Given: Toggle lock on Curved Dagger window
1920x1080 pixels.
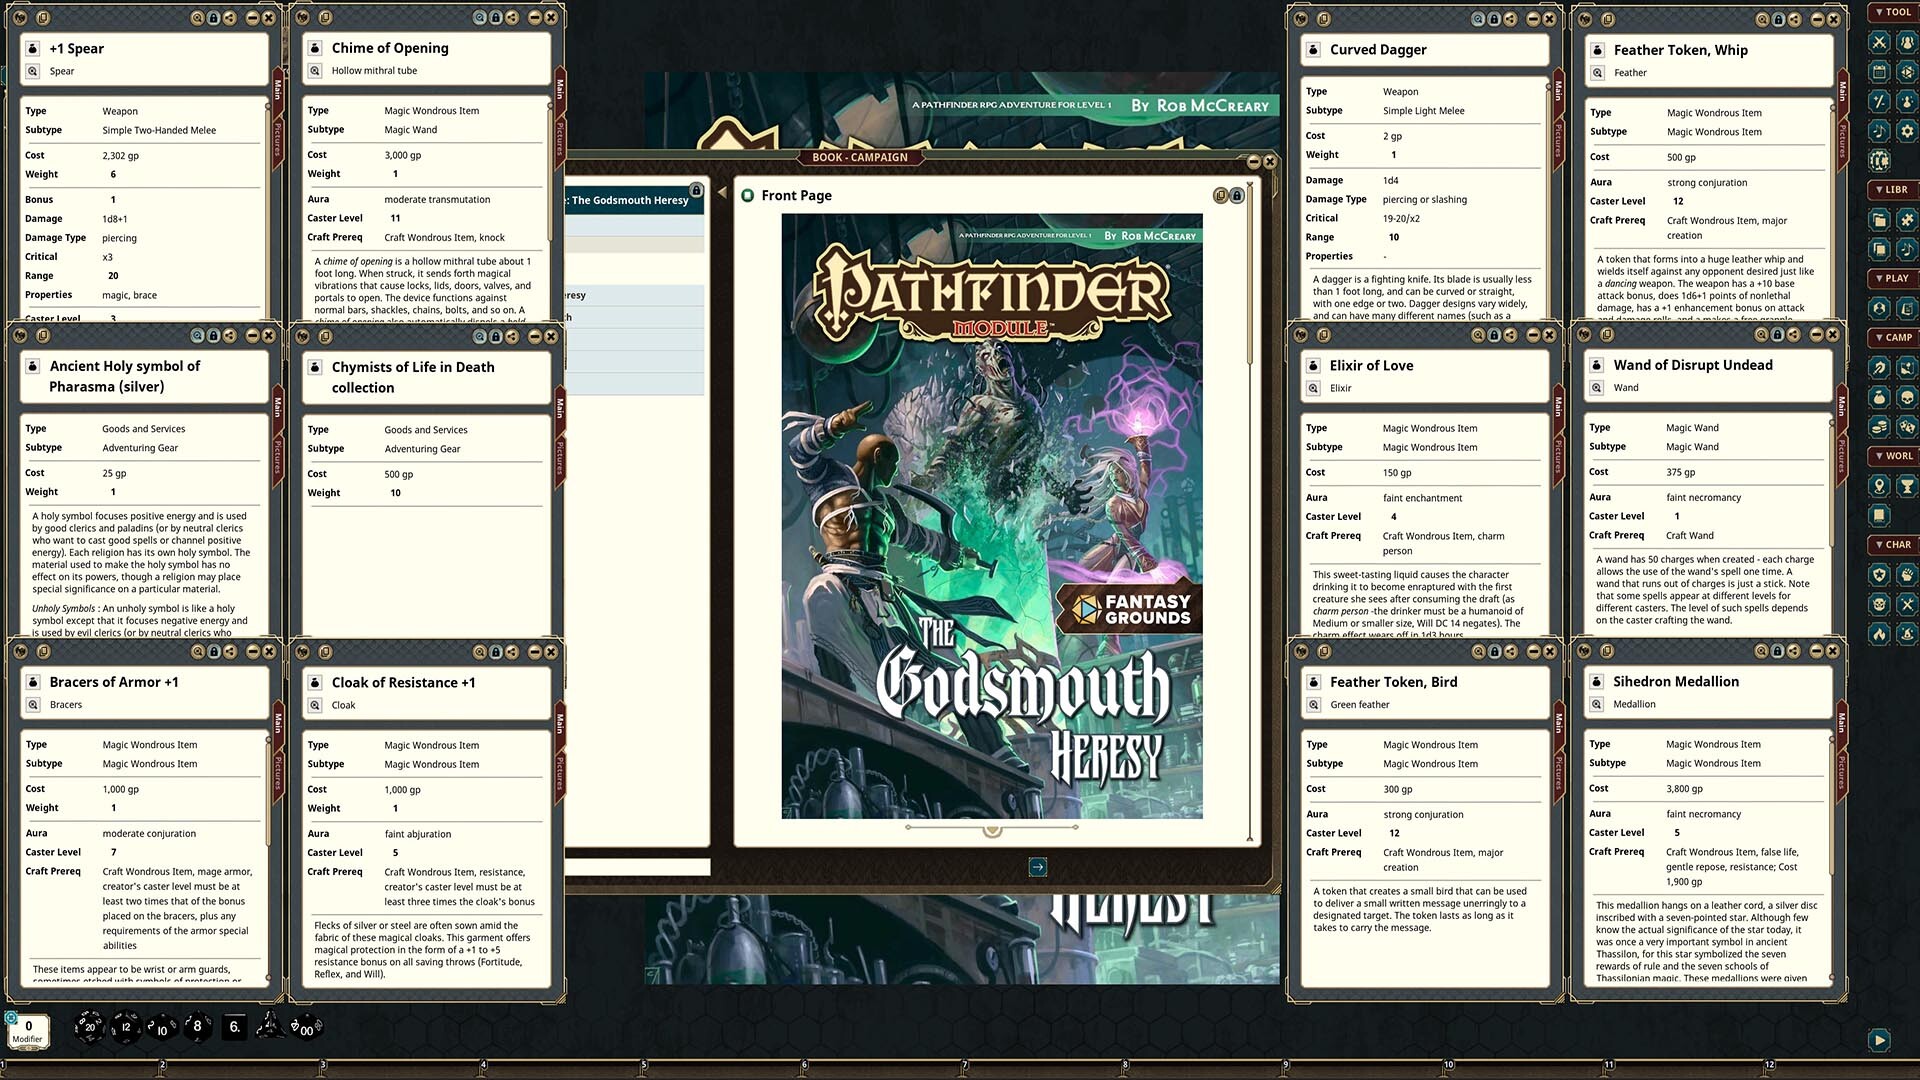Looking at the screenshot, I should 1494,19.
